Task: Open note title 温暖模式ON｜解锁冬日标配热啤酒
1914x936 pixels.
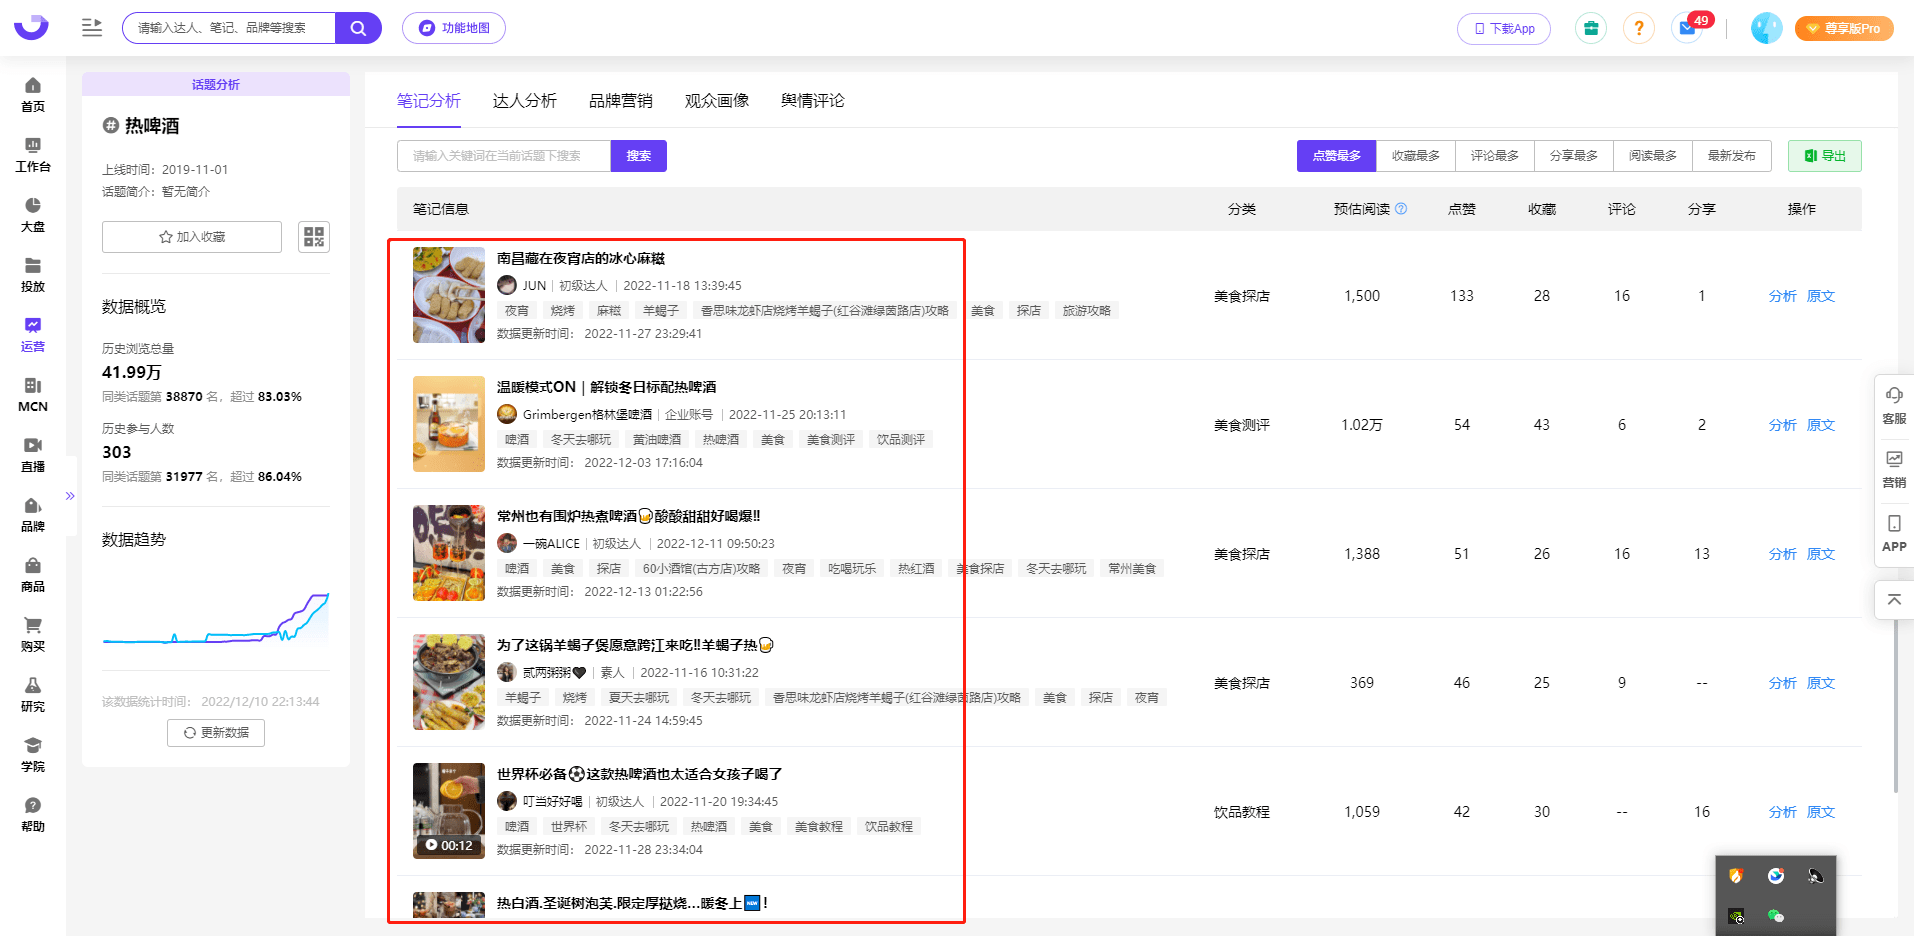Action: [x=606, y=387]
